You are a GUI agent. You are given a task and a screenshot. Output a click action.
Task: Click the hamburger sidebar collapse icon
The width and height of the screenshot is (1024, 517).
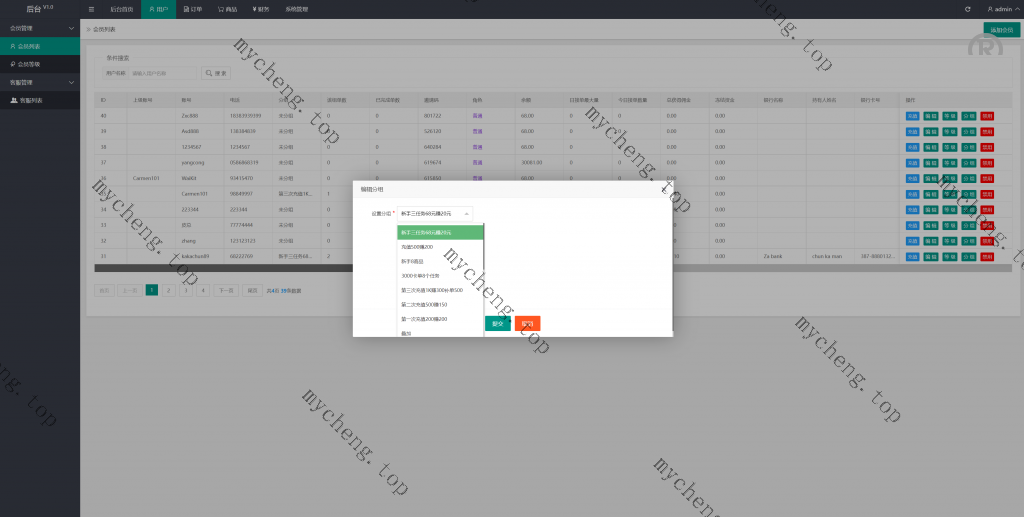point(91,9)
